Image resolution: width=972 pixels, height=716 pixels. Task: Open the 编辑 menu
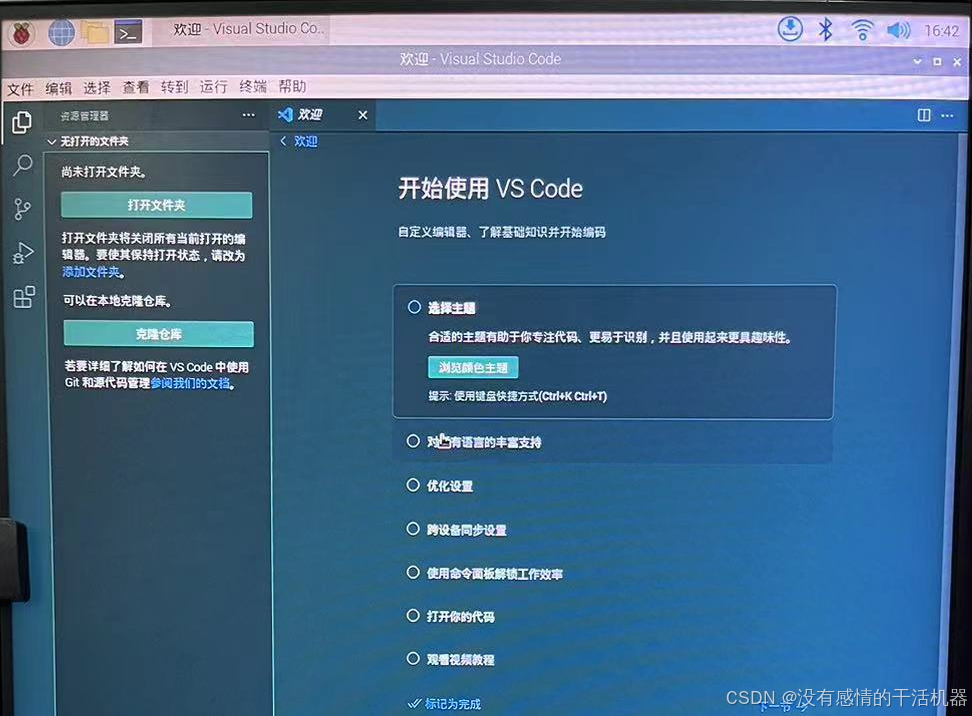[58, 88]
